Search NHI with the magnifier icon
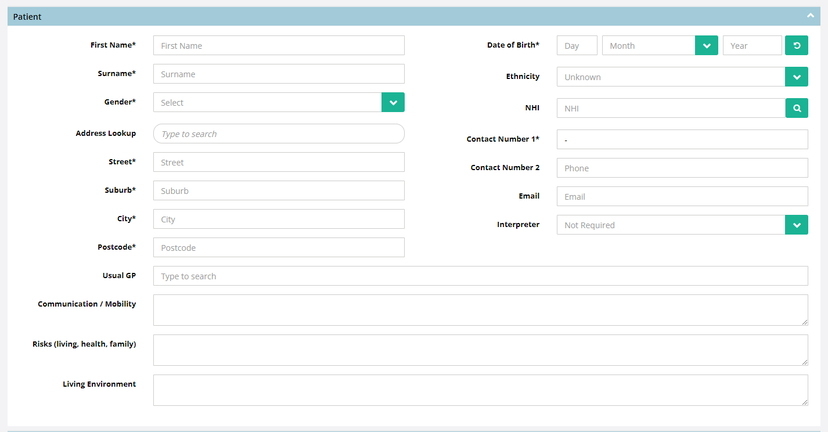This screenshot has width=828, height=432. [x=797, y=108]
